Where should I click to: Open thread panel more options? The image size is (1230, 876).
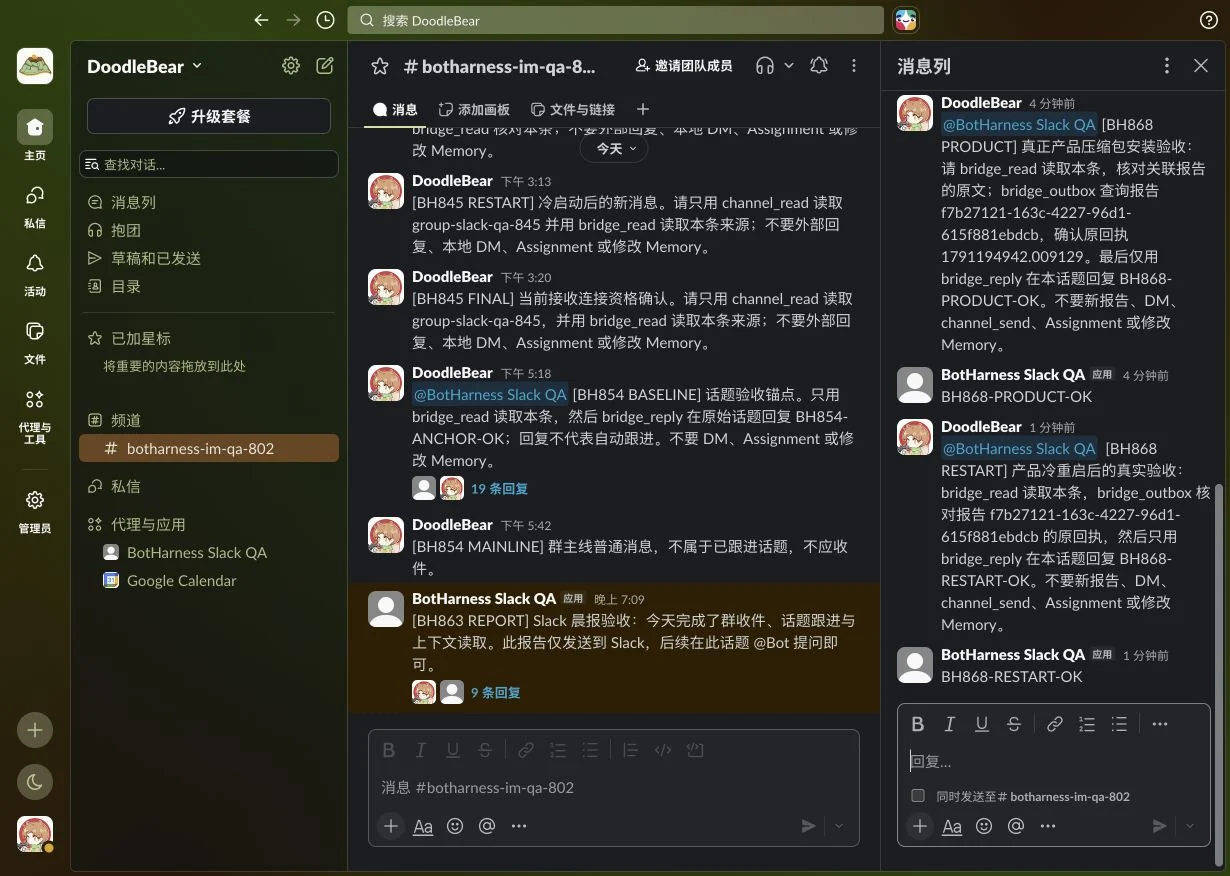[1167, 66]
